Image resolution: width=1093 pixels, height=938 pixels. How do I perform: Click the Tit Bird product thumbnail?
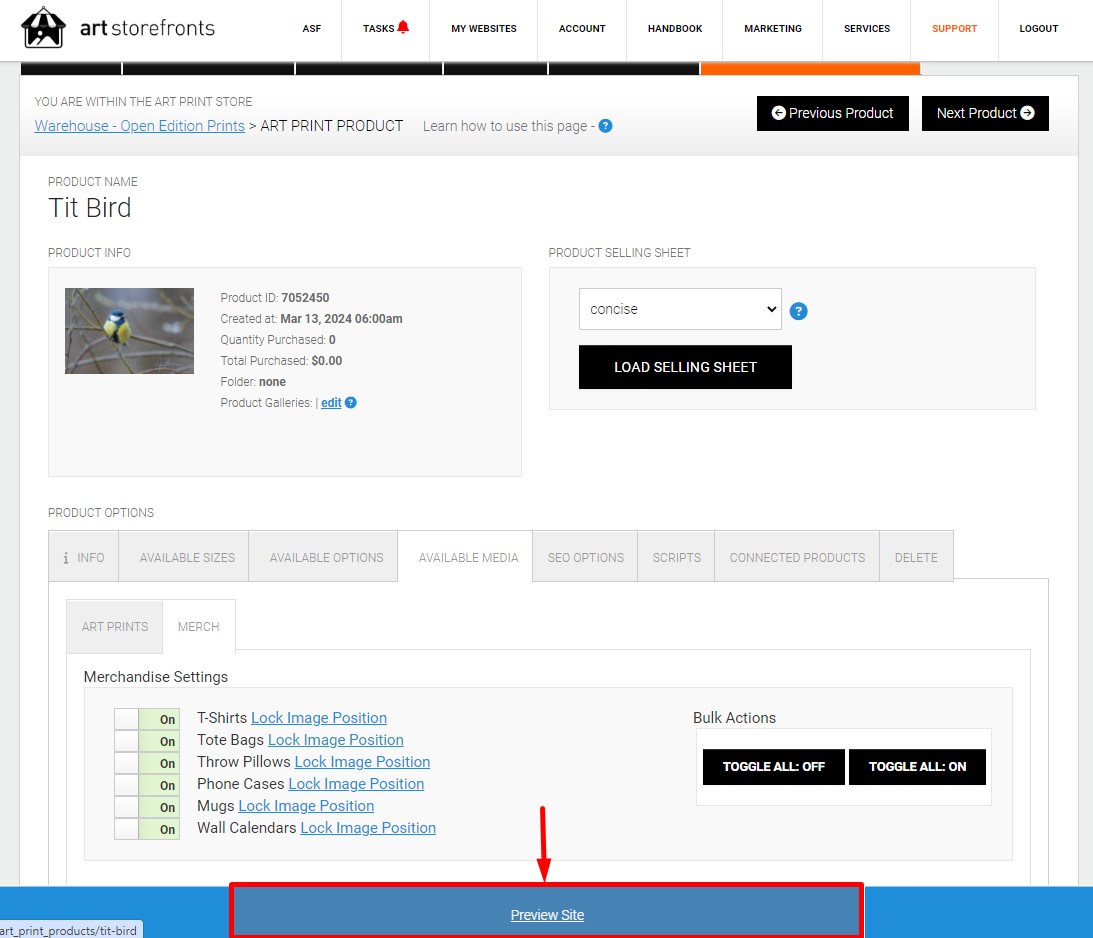(130, 331)
